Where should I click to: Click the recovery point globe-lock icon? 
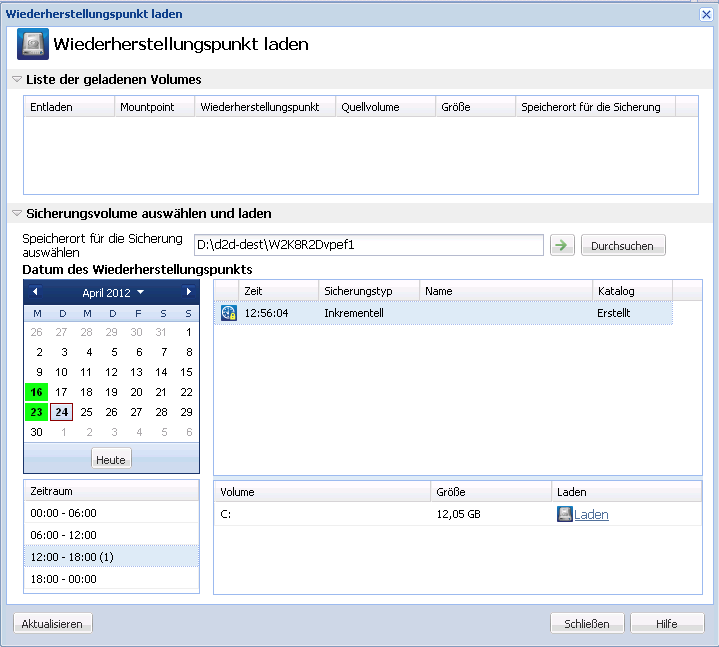[228, 313]
